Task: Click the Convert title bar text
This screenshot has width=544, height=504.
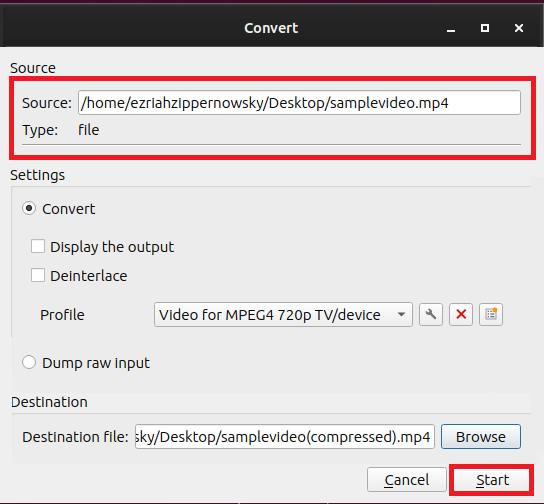Action: (271, 28)
